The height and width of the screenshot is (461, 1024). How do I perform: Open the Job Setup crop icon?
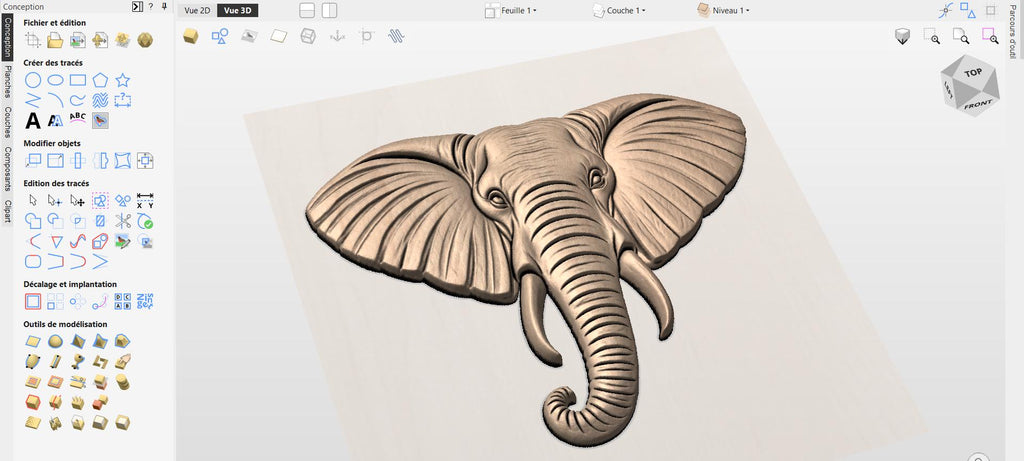33,40
